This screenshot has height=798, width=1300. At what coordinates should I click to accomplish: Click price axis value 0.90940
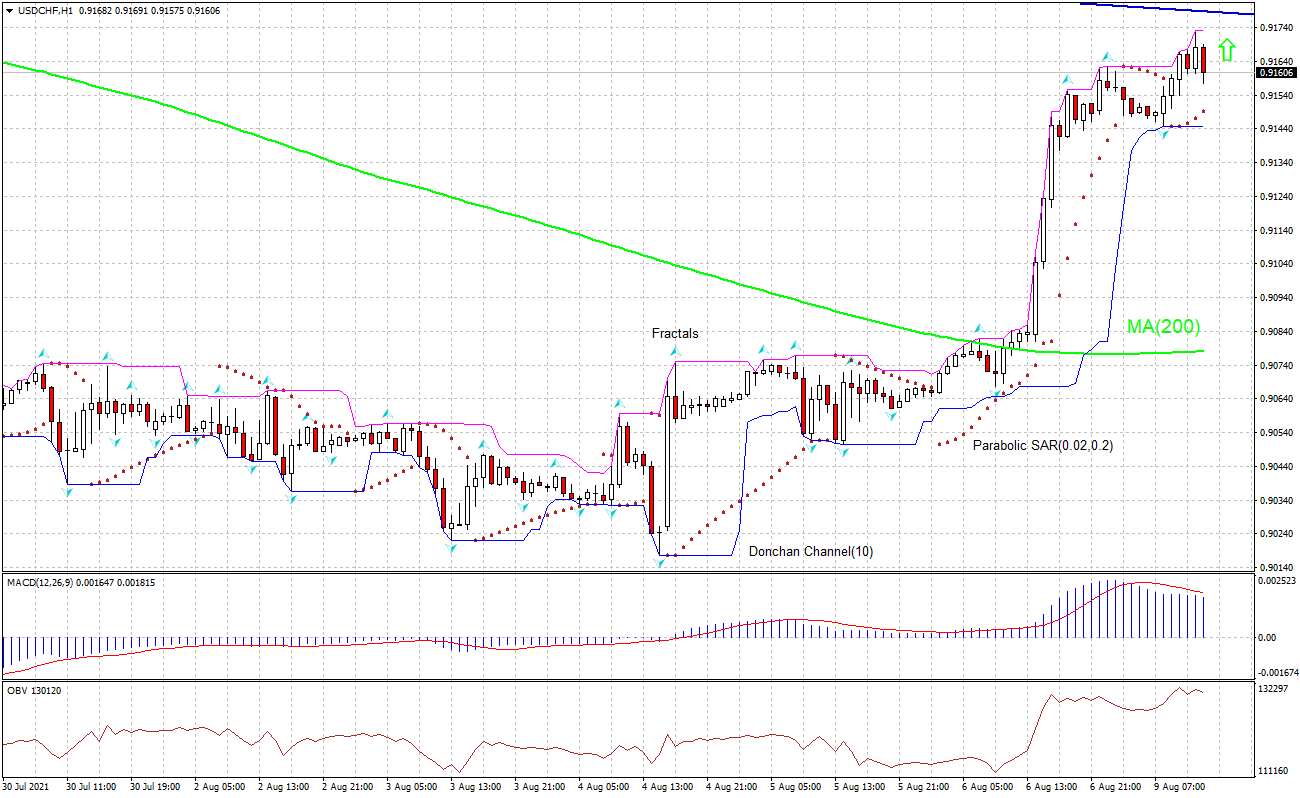(1275, 298)
